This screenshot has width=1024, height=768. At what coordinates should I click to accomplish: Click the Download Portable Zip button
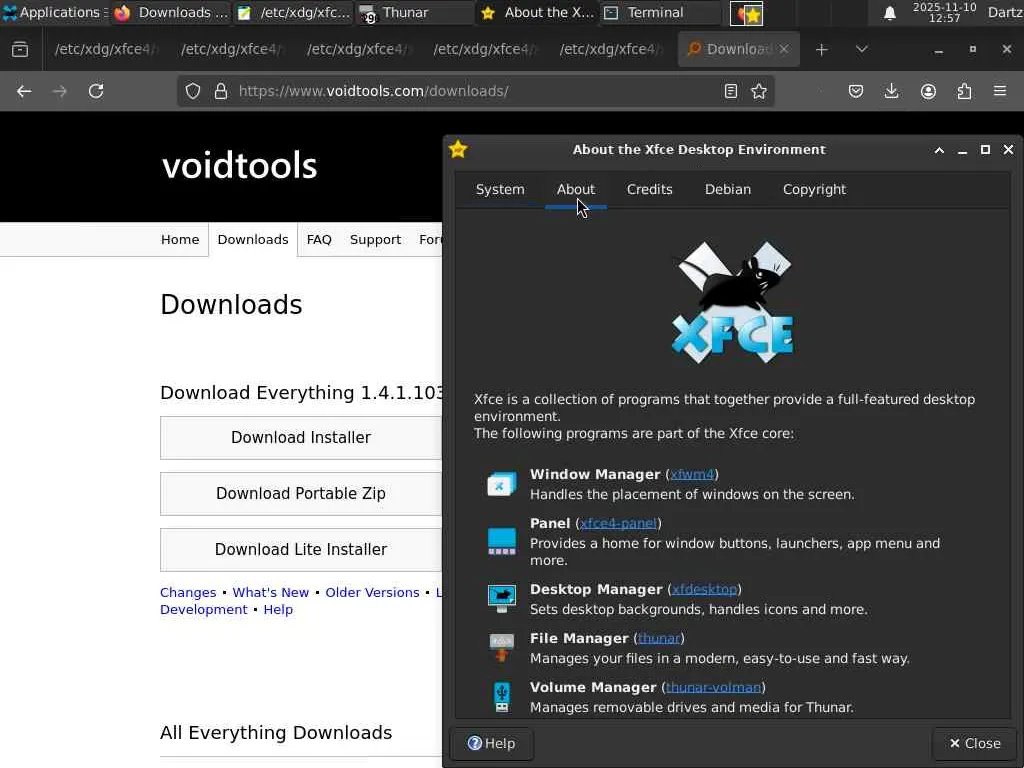[x=300, y=493]
